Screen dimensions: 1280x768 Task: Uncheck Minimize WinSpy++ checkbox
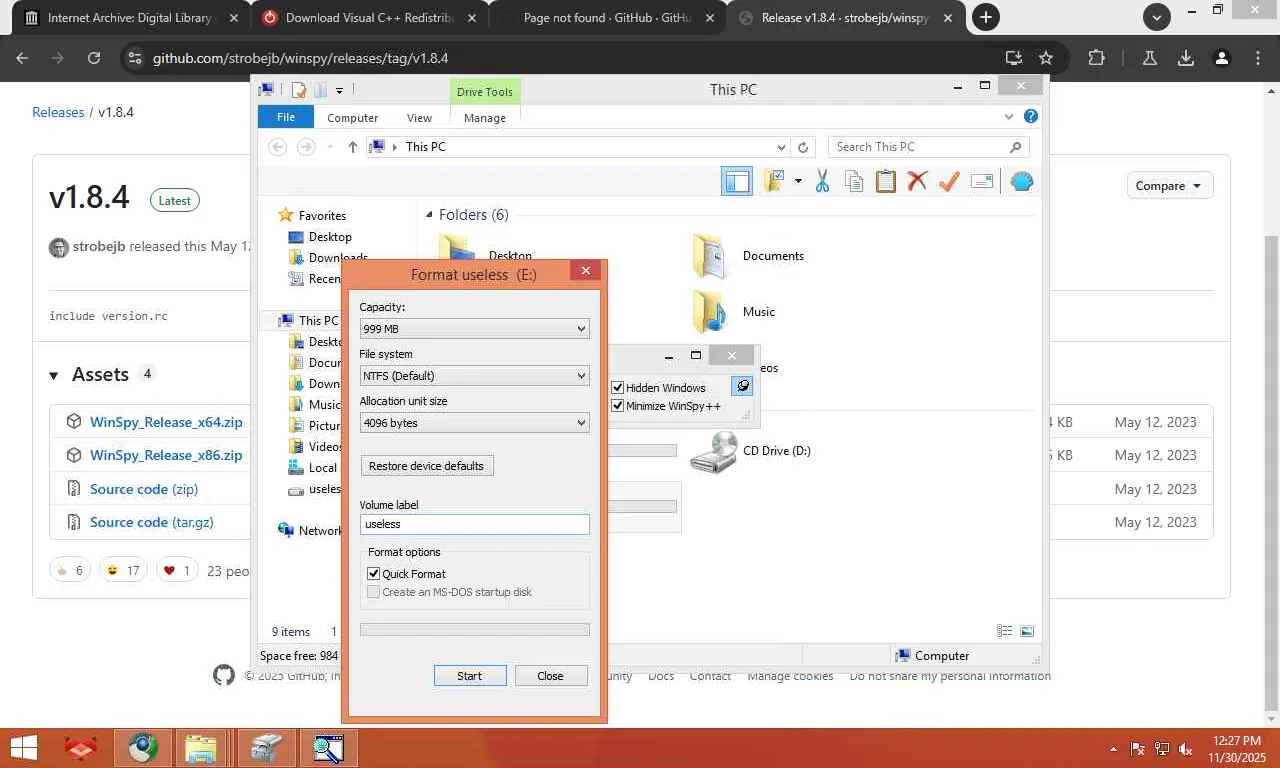point(618,406)
